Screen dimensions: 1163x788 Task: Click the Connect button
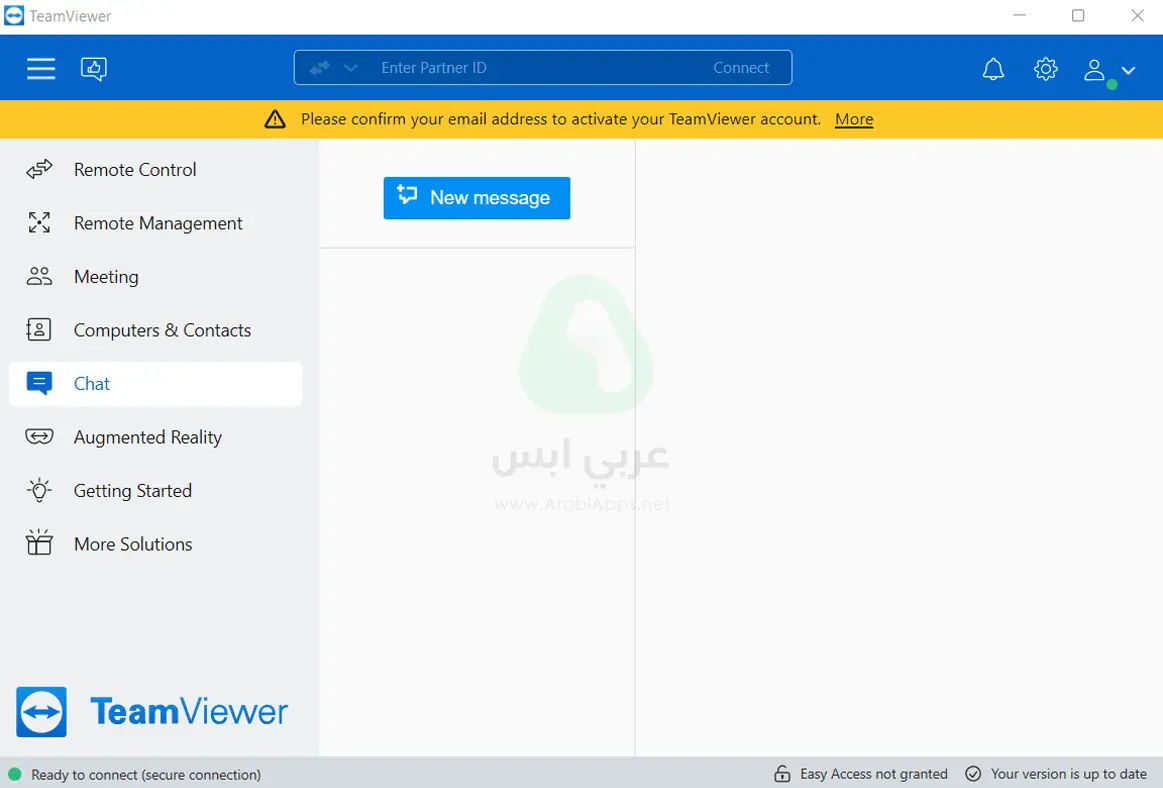[x=741, y=67]
